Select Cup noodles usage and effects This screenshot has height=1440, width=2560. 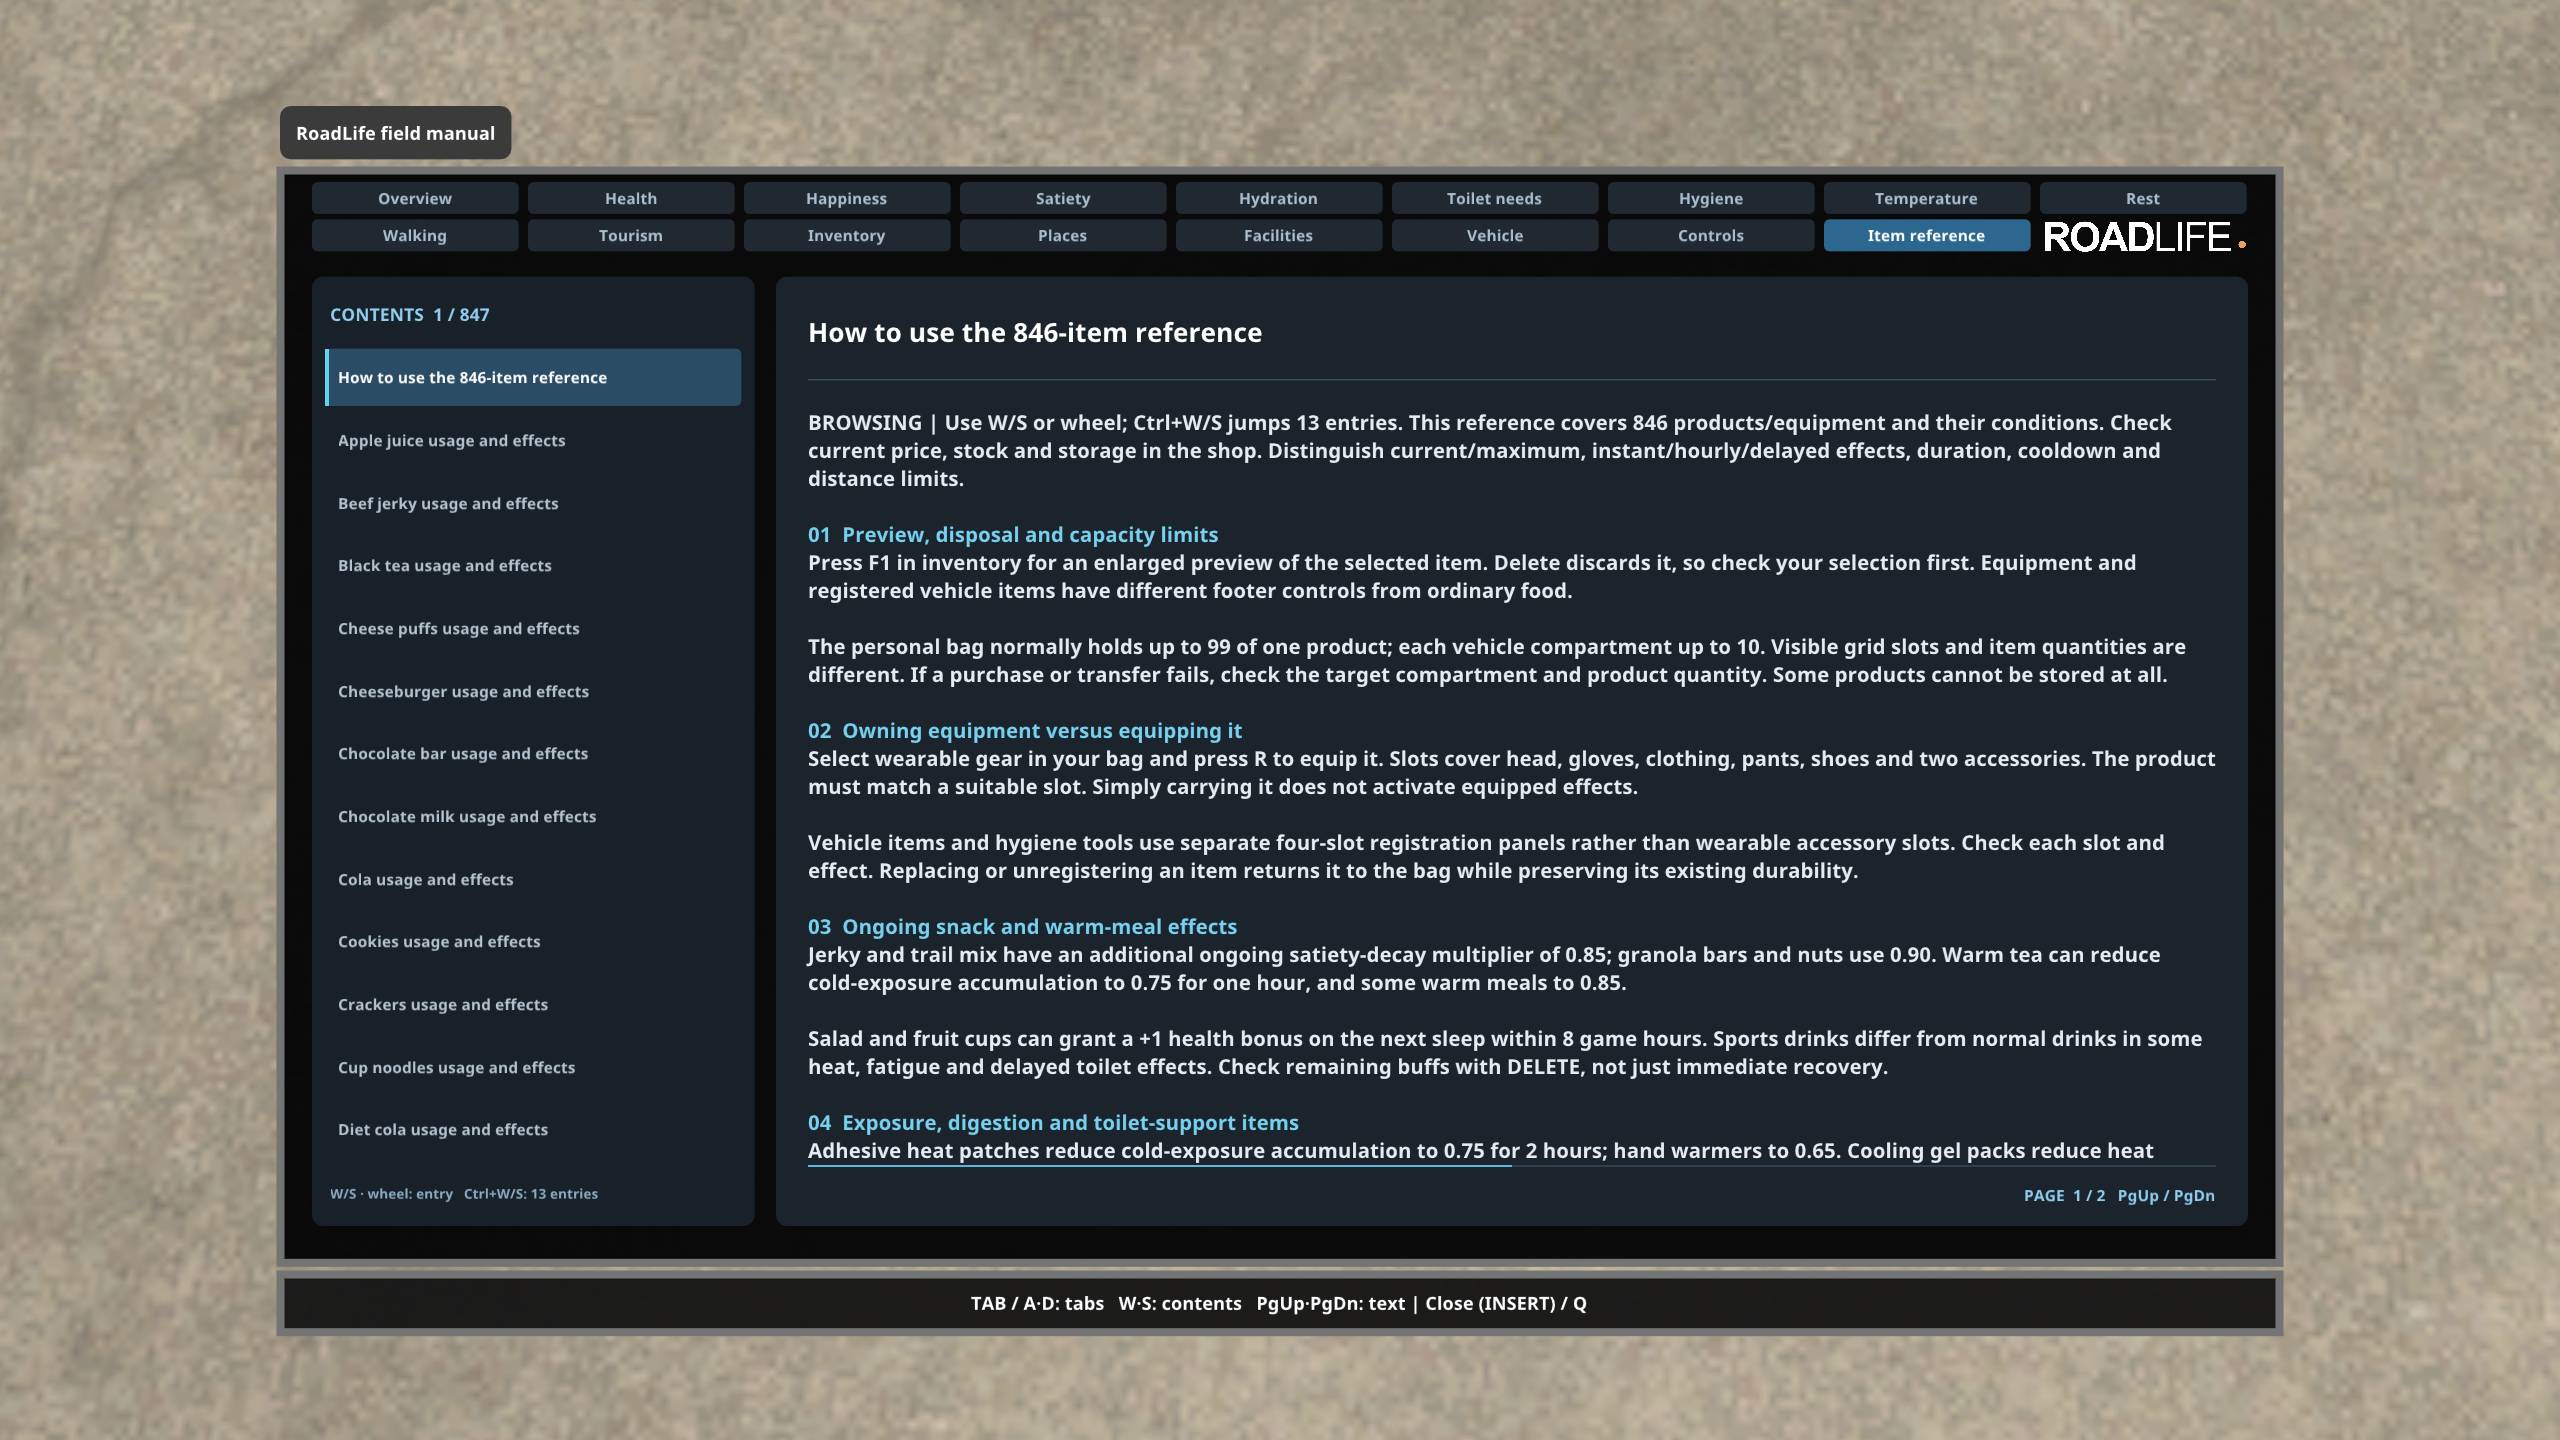[533, 1067]
